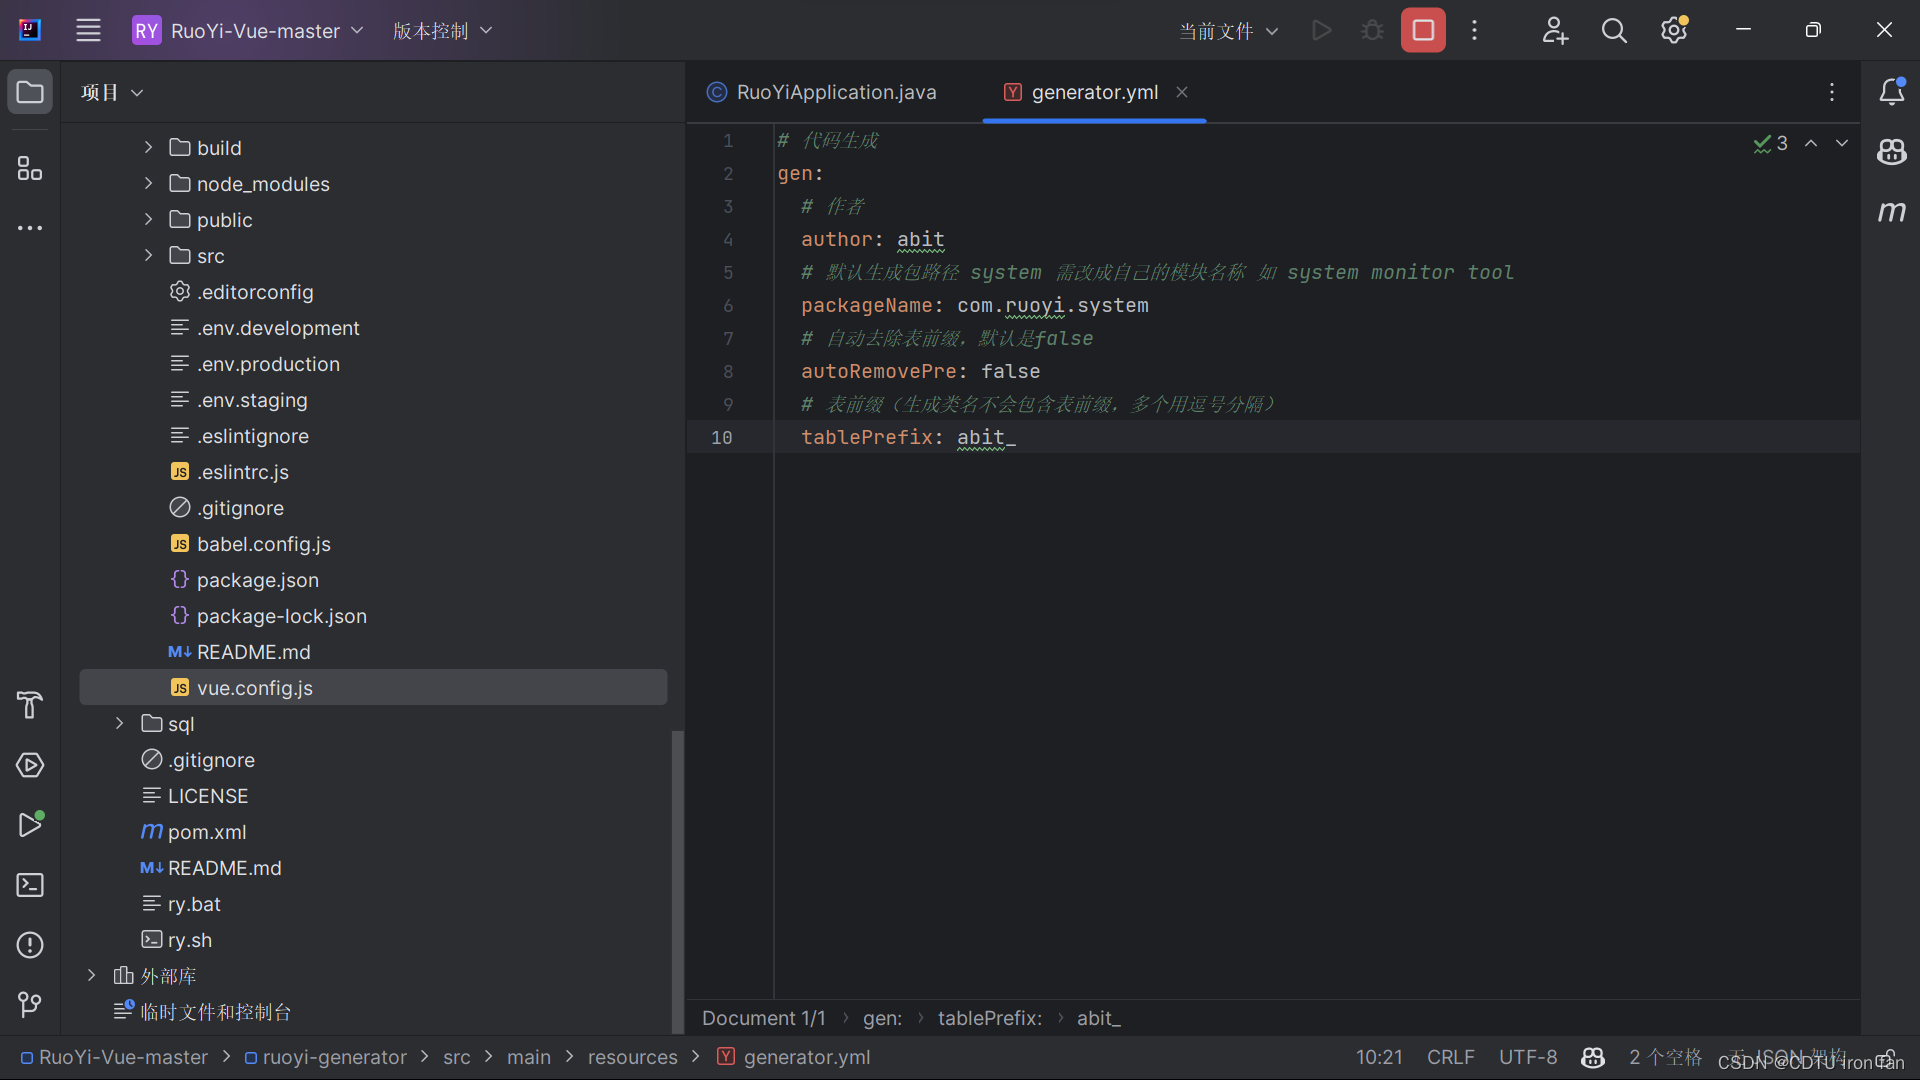Select the babel.config.js file

pos(264,543)
